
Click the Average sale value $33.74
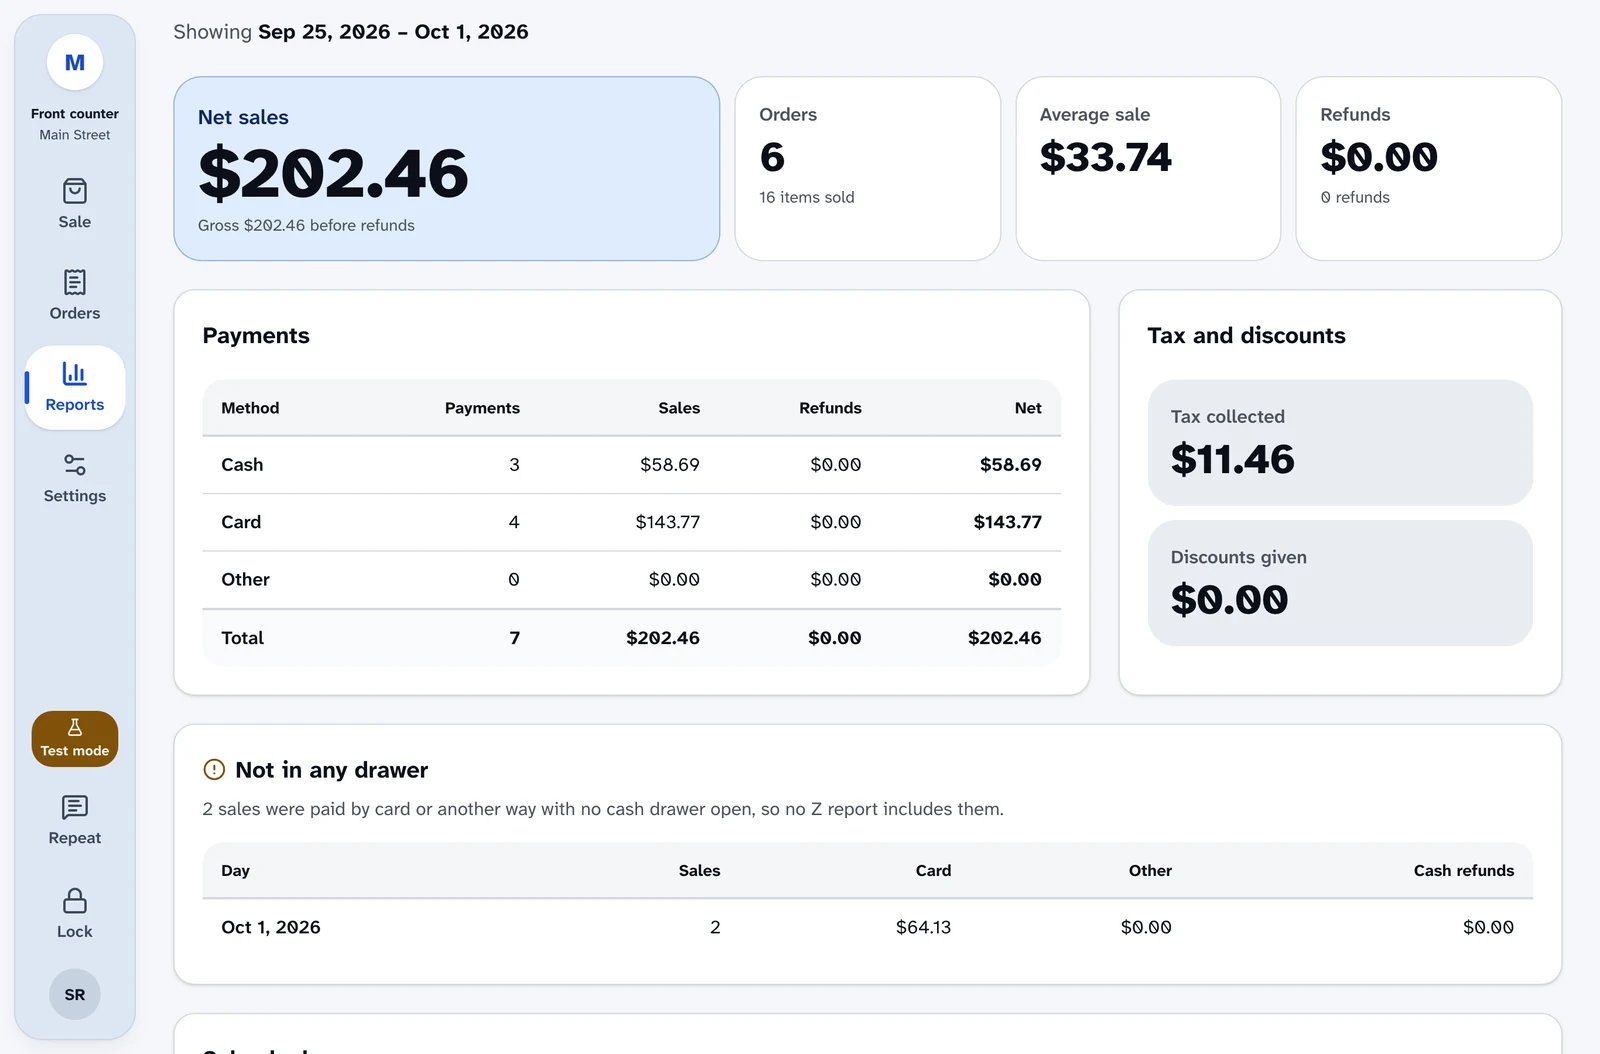[1105, 157]
